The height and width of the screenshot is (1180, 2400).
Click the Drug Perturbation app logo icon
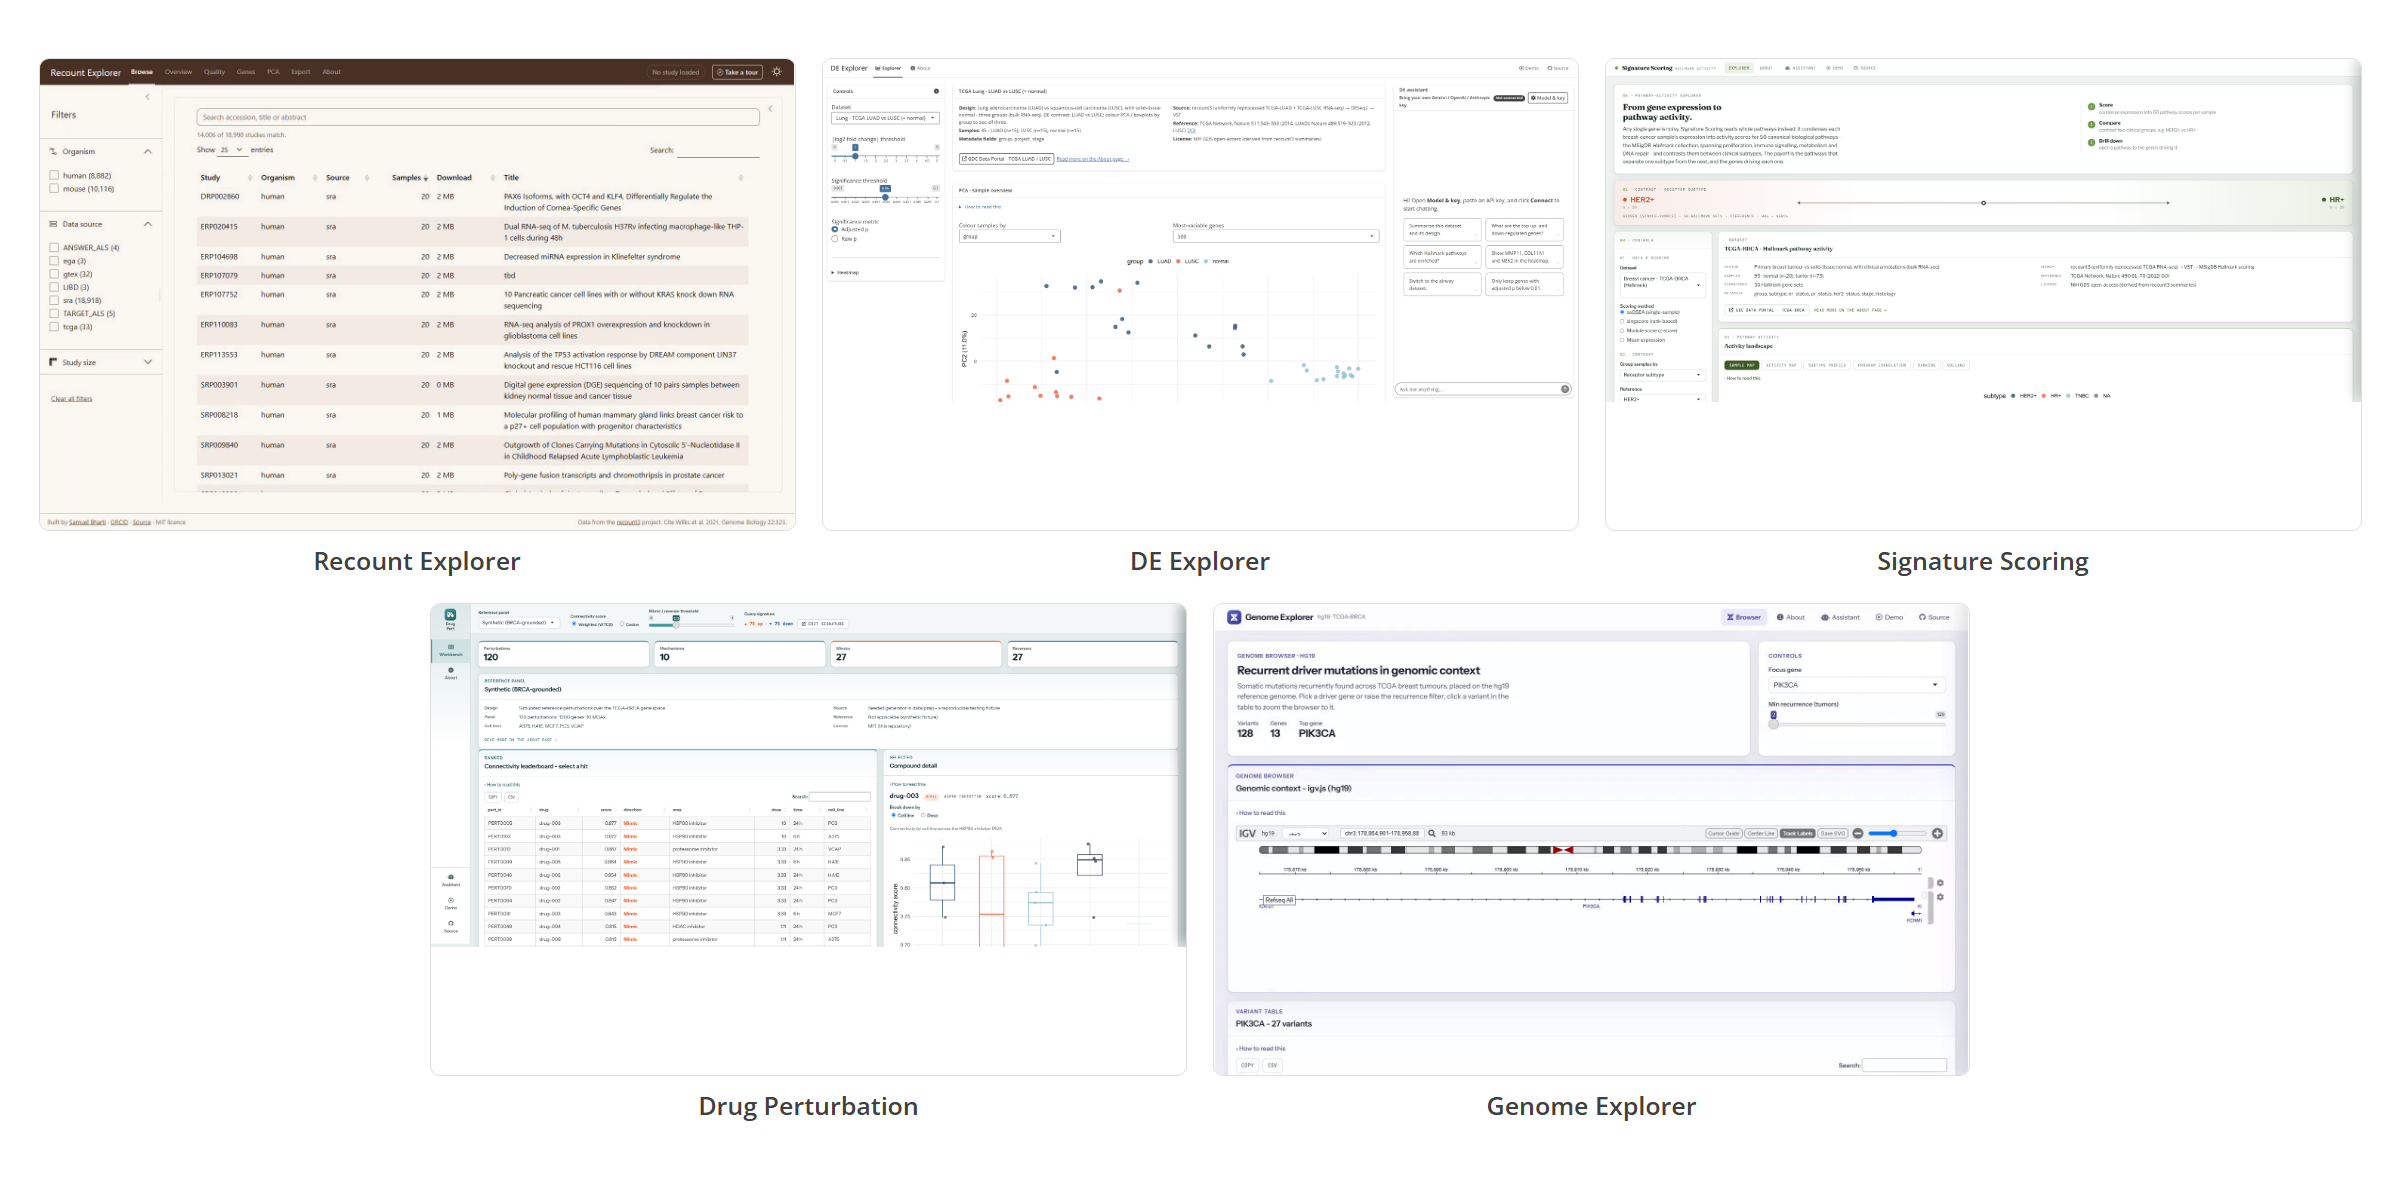tap(450, 615)
